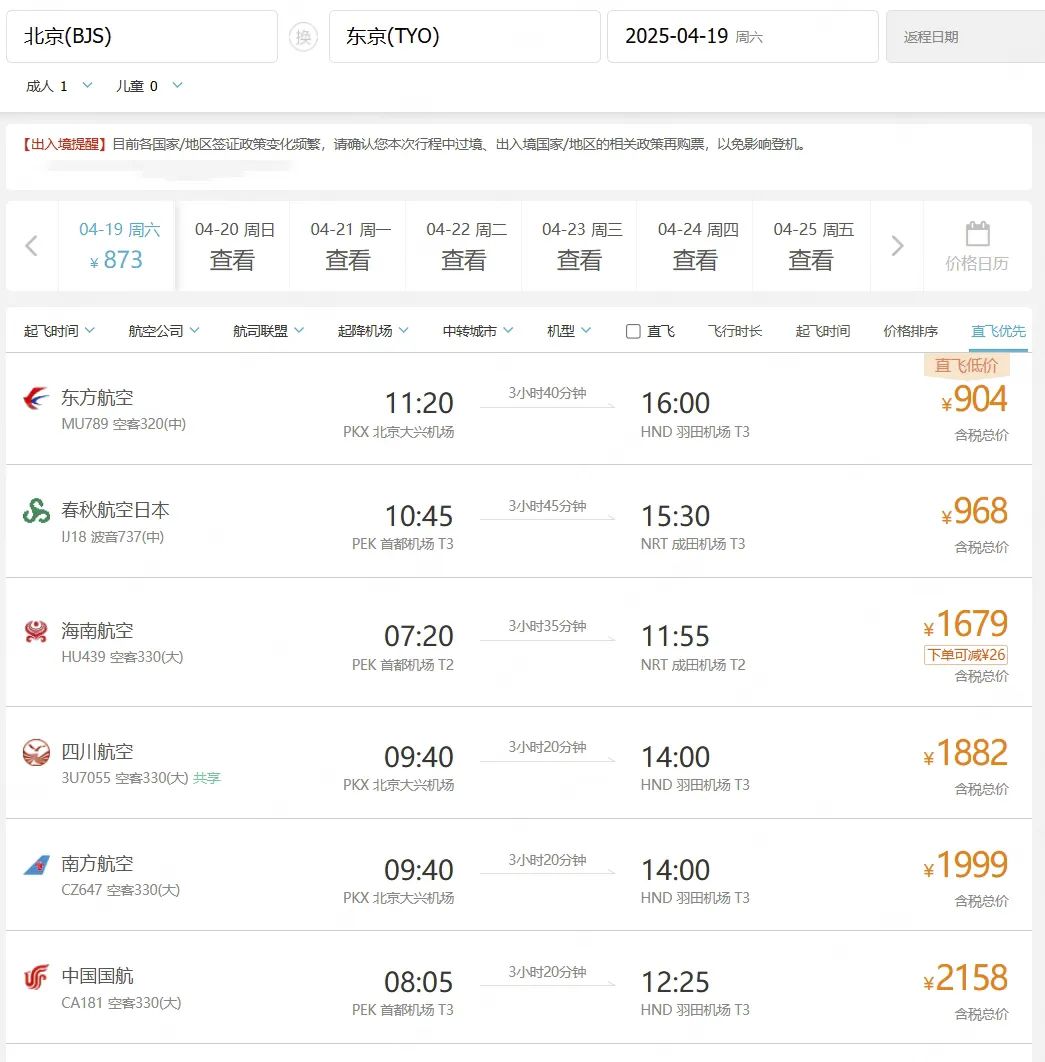Switch to the 04-23 周三 date tab
Image resolution: width=1045 pixels, height=1062 pixels.
click(x=580, y=246)
